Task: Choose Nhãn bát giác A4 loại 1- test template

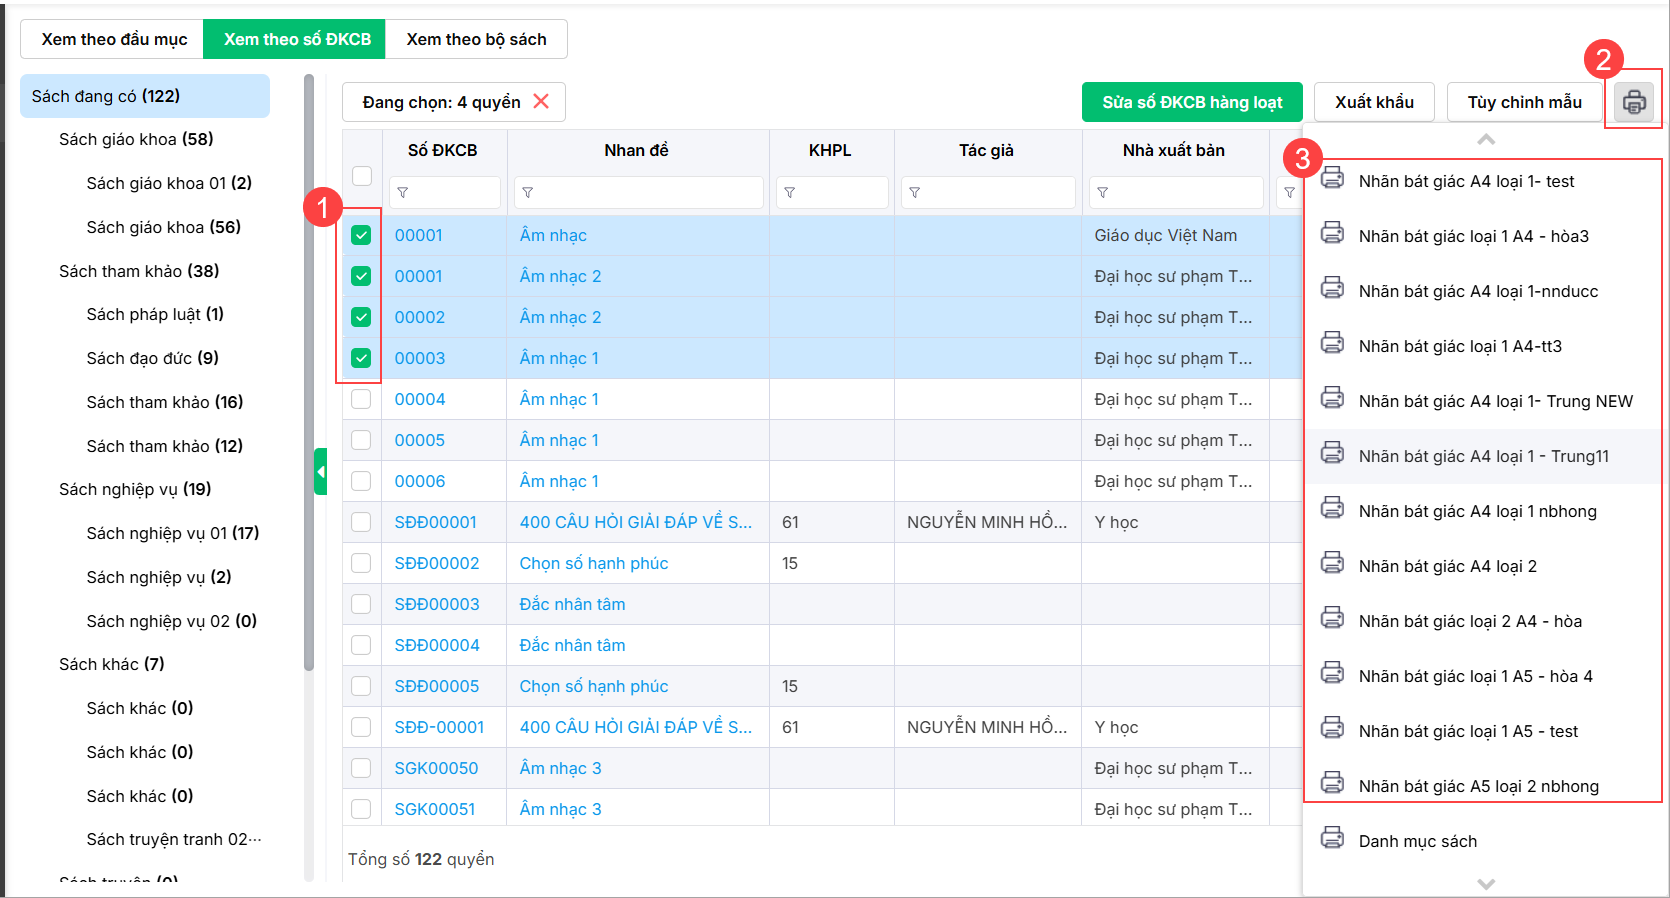Action: tap(1466, 181)
